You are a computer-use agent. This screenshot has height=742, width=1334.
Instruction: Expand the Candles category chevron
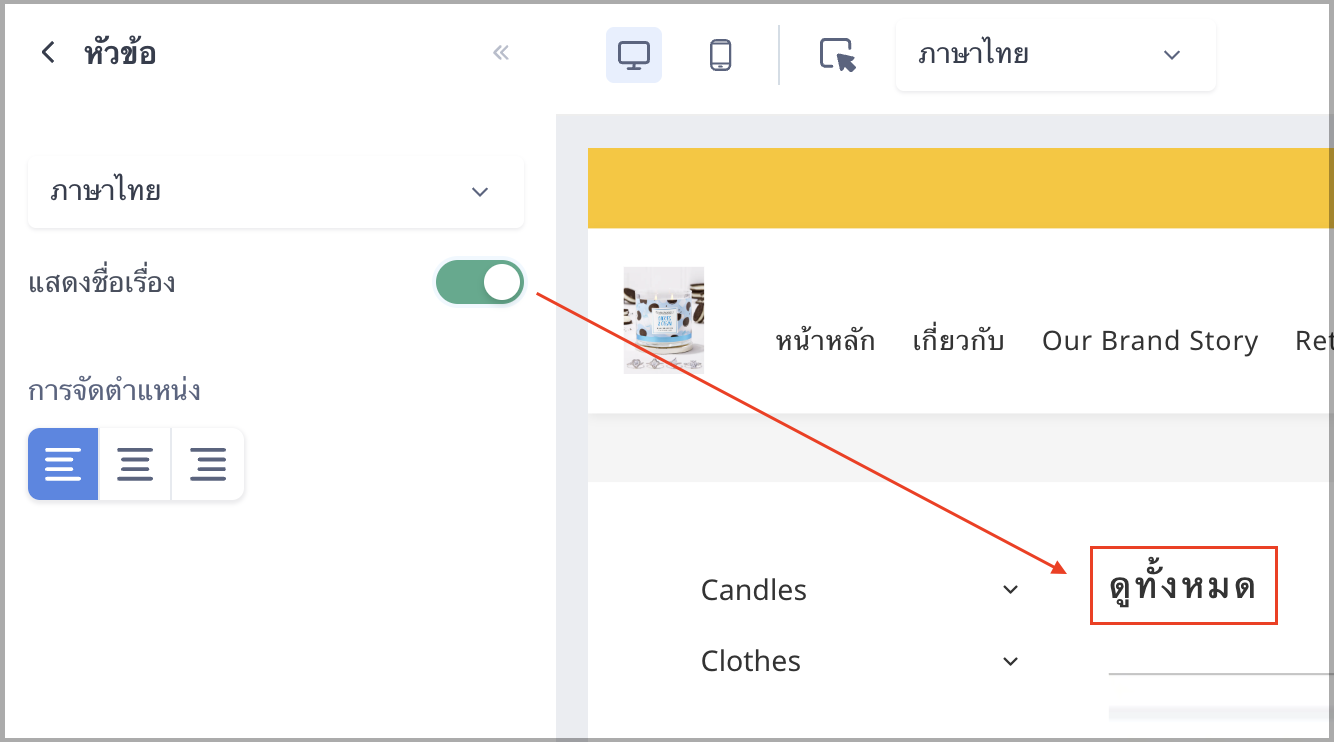(1010, 590)
